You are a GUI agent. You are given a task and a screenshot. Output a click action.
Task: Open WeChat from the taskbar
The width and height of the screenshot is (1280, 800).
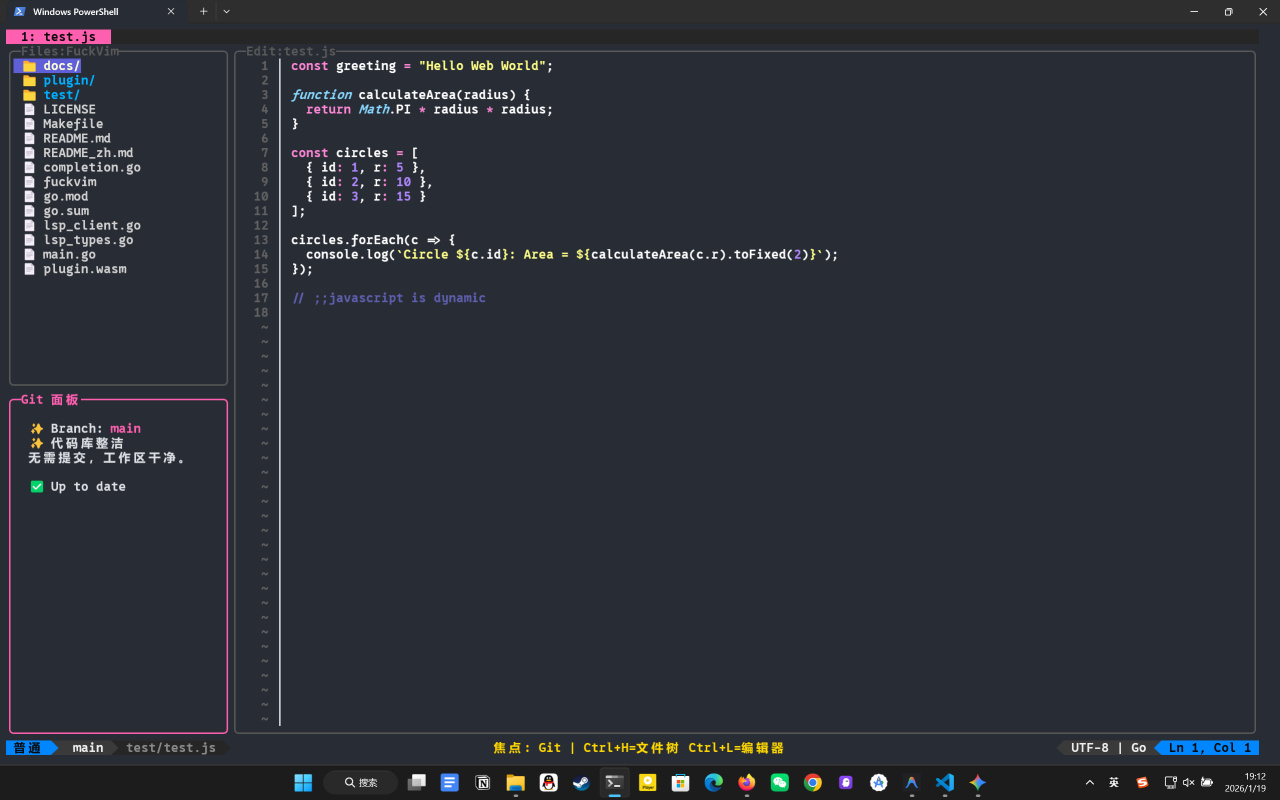tap(780, 782)
